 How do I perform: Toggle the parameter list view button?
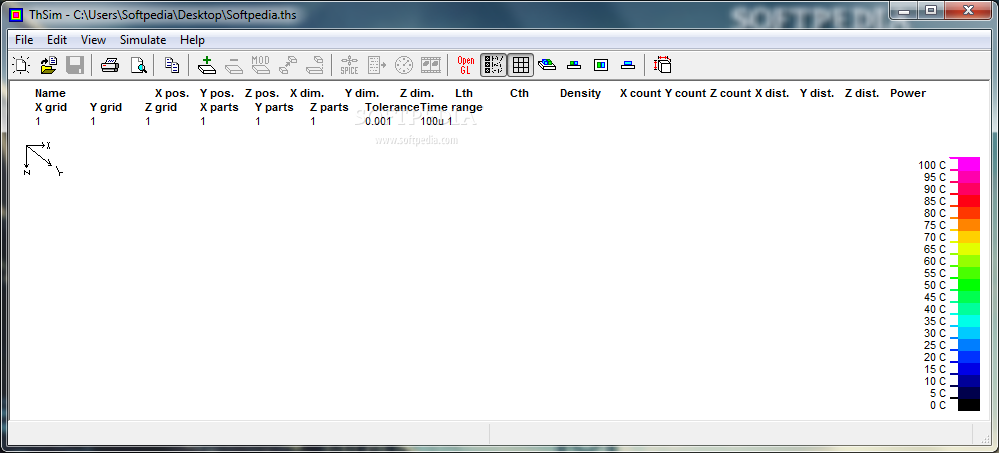[493, 65]
